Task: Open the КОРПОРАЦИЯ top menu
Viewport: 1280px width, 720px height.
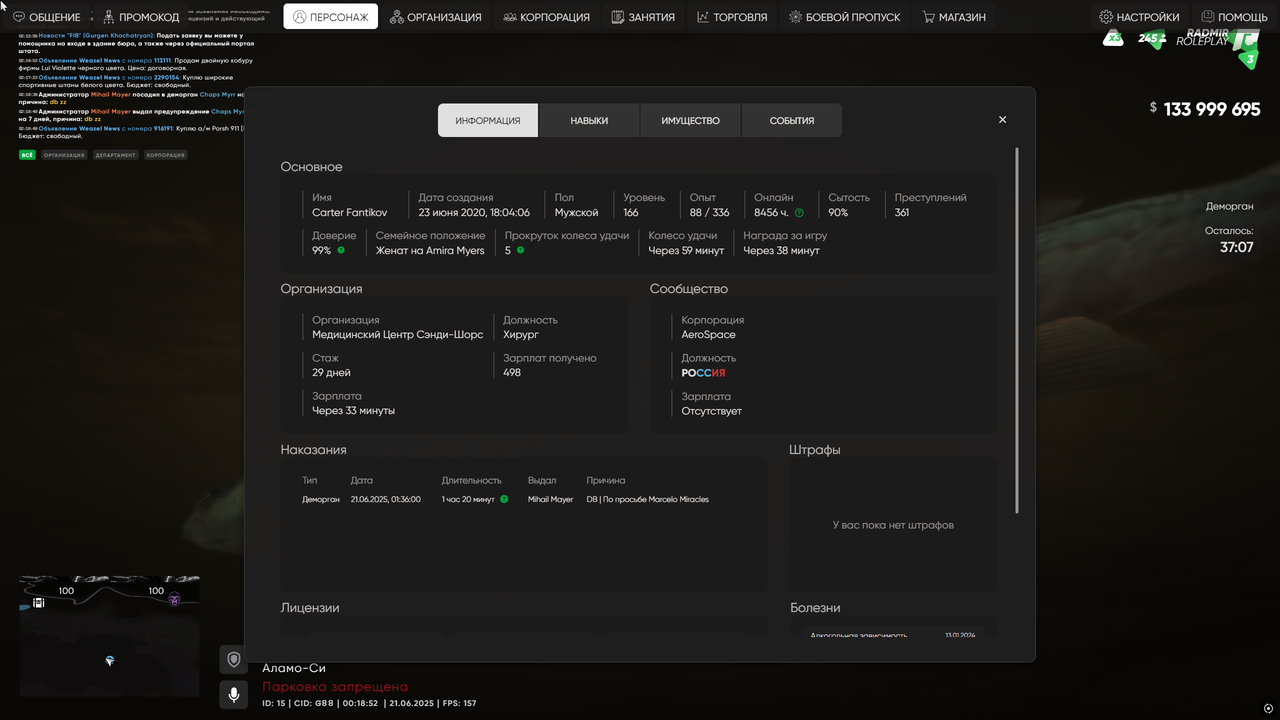Action: [547, 17]
